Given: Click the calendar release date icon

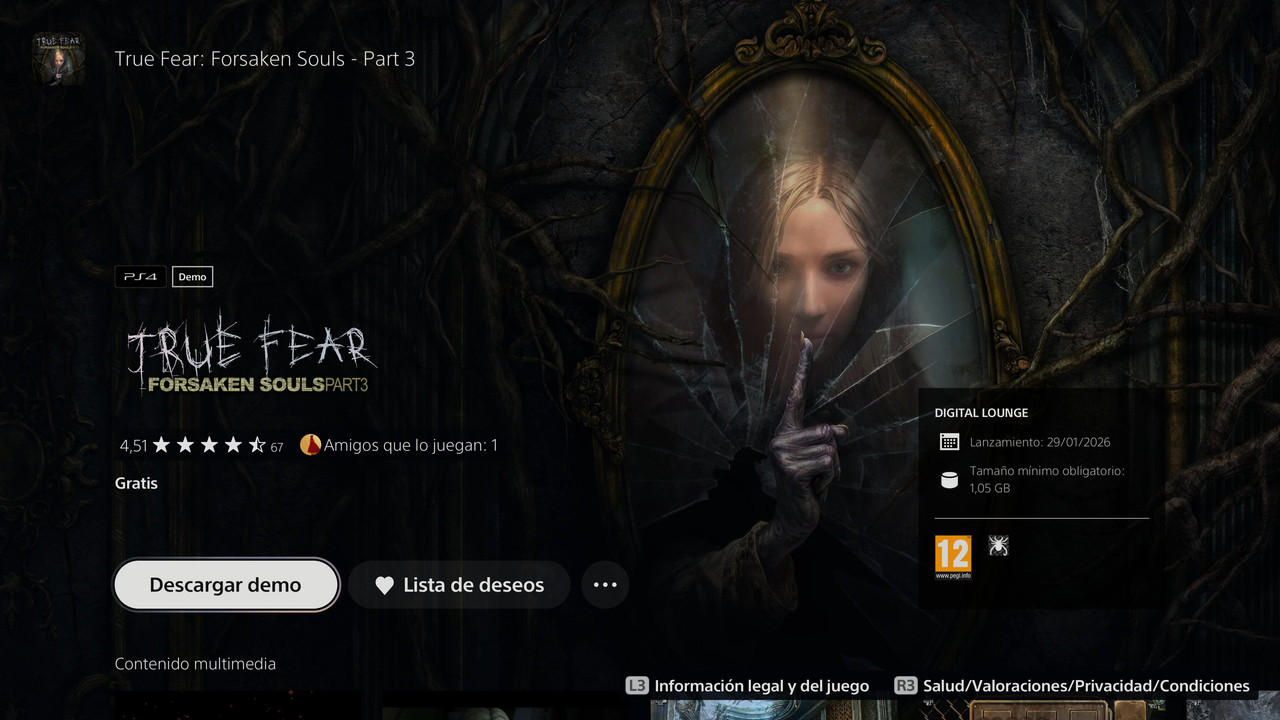Looking at the screenshot, I should click(949, 442).
